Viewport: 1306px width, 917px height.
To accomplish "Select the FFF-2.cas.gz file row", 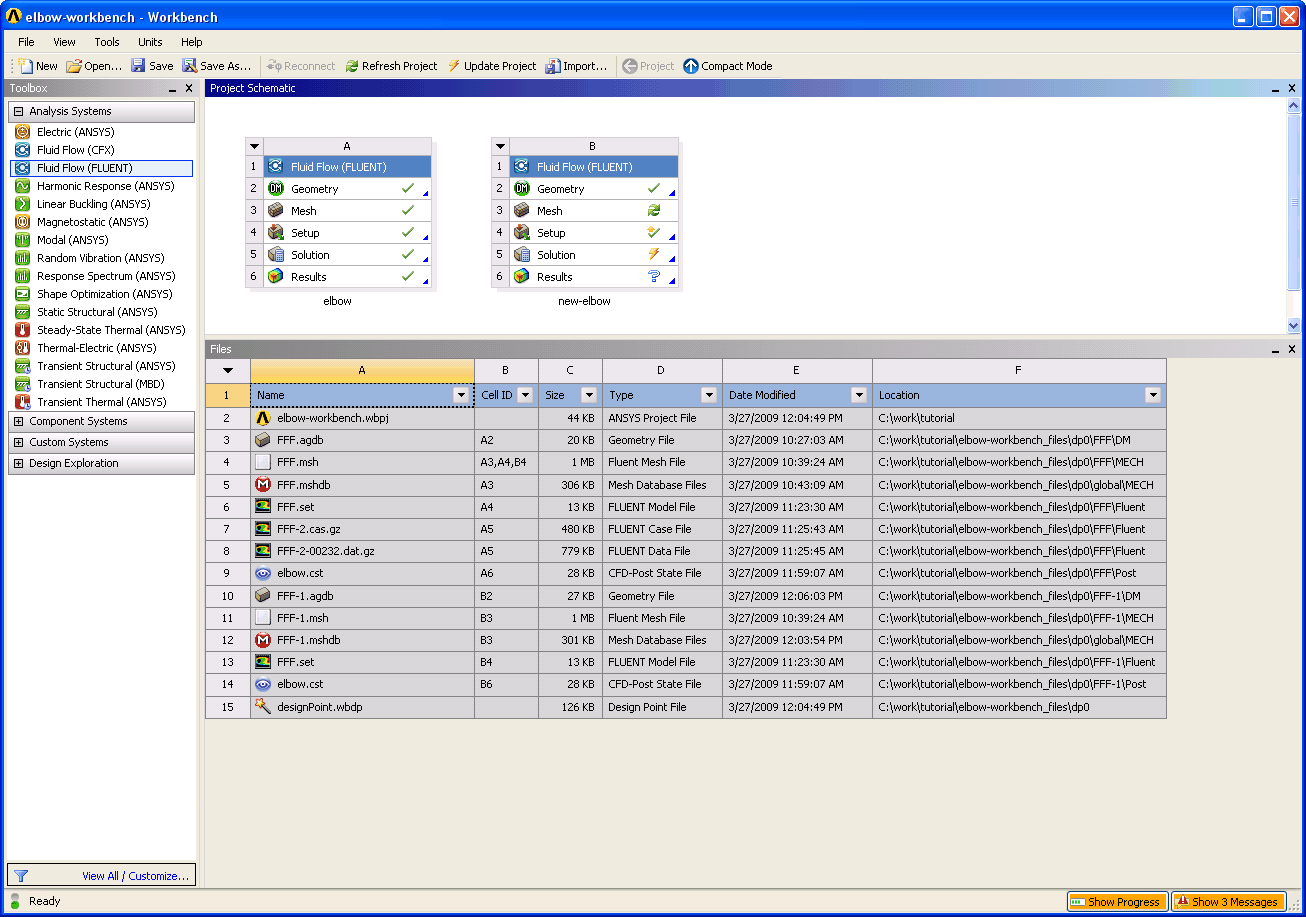I will click(x=686, y=529).
